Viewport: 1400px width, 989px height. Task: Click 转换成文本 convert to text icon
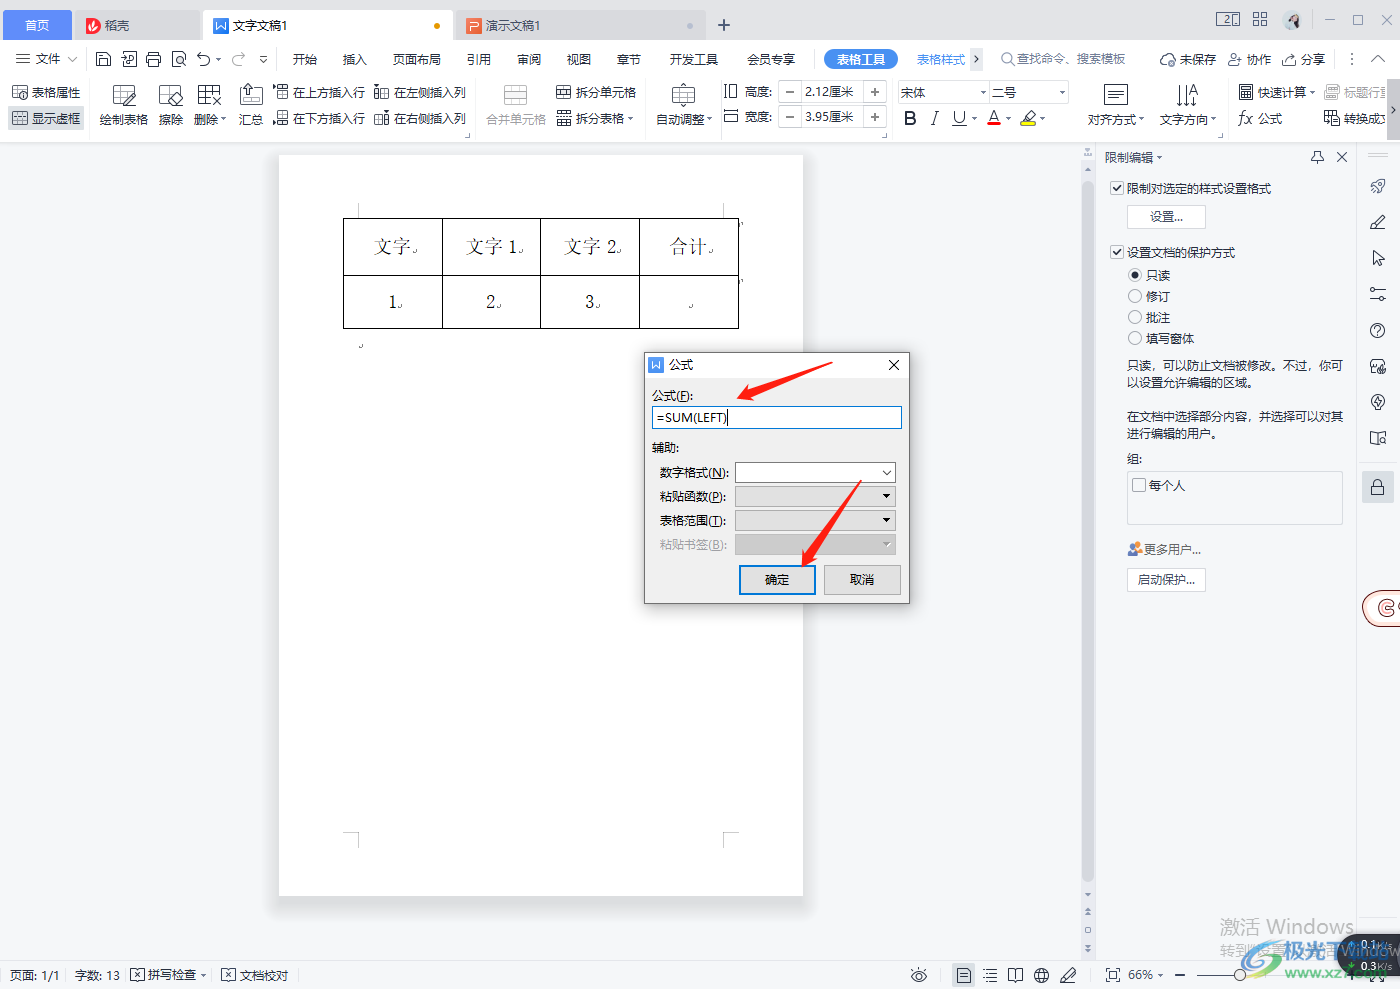1355,118
